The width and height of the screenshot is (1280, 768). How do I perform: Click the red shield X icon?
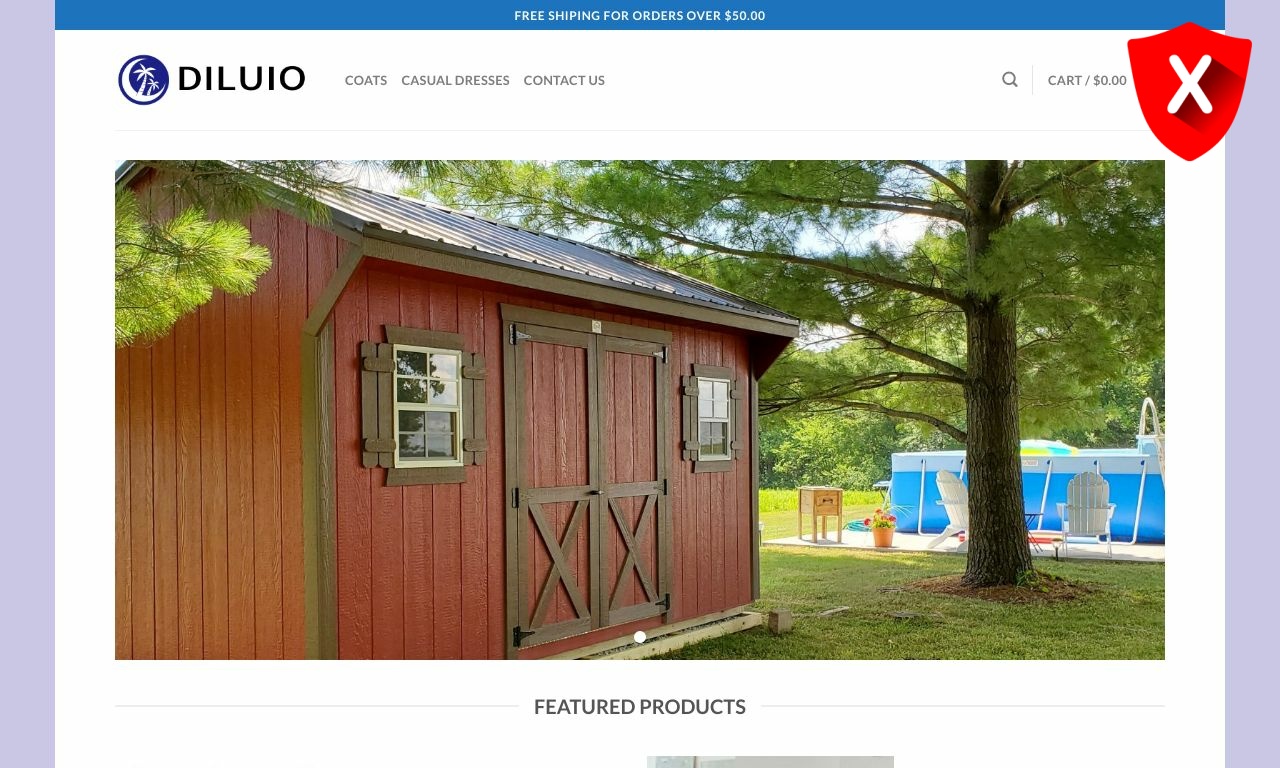pos(1190,91)
